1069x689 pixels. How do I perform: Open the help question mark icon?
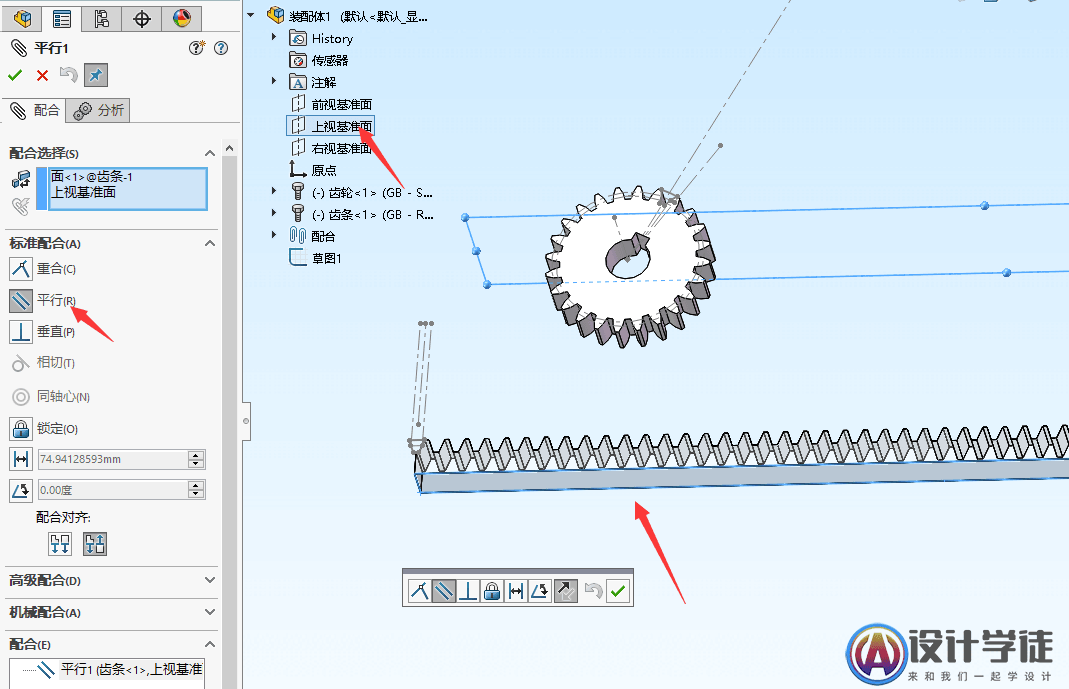(221, 48)
